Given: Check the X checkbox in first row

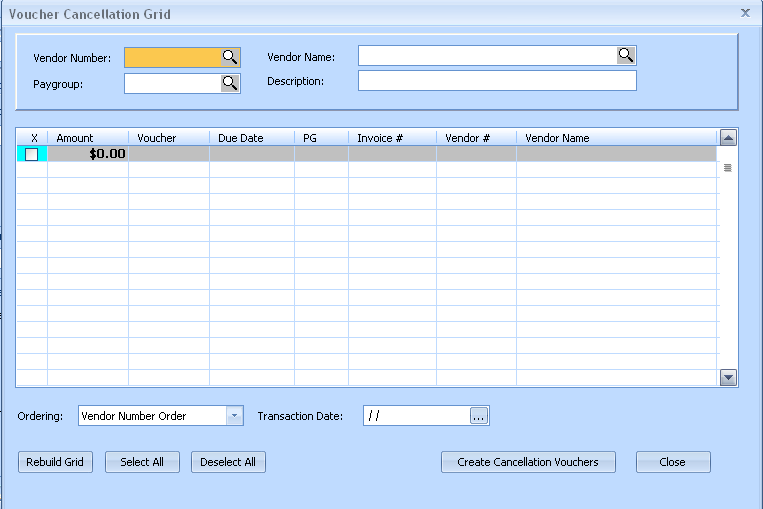Looking at the screenshot, I should [x=32, y=154].
